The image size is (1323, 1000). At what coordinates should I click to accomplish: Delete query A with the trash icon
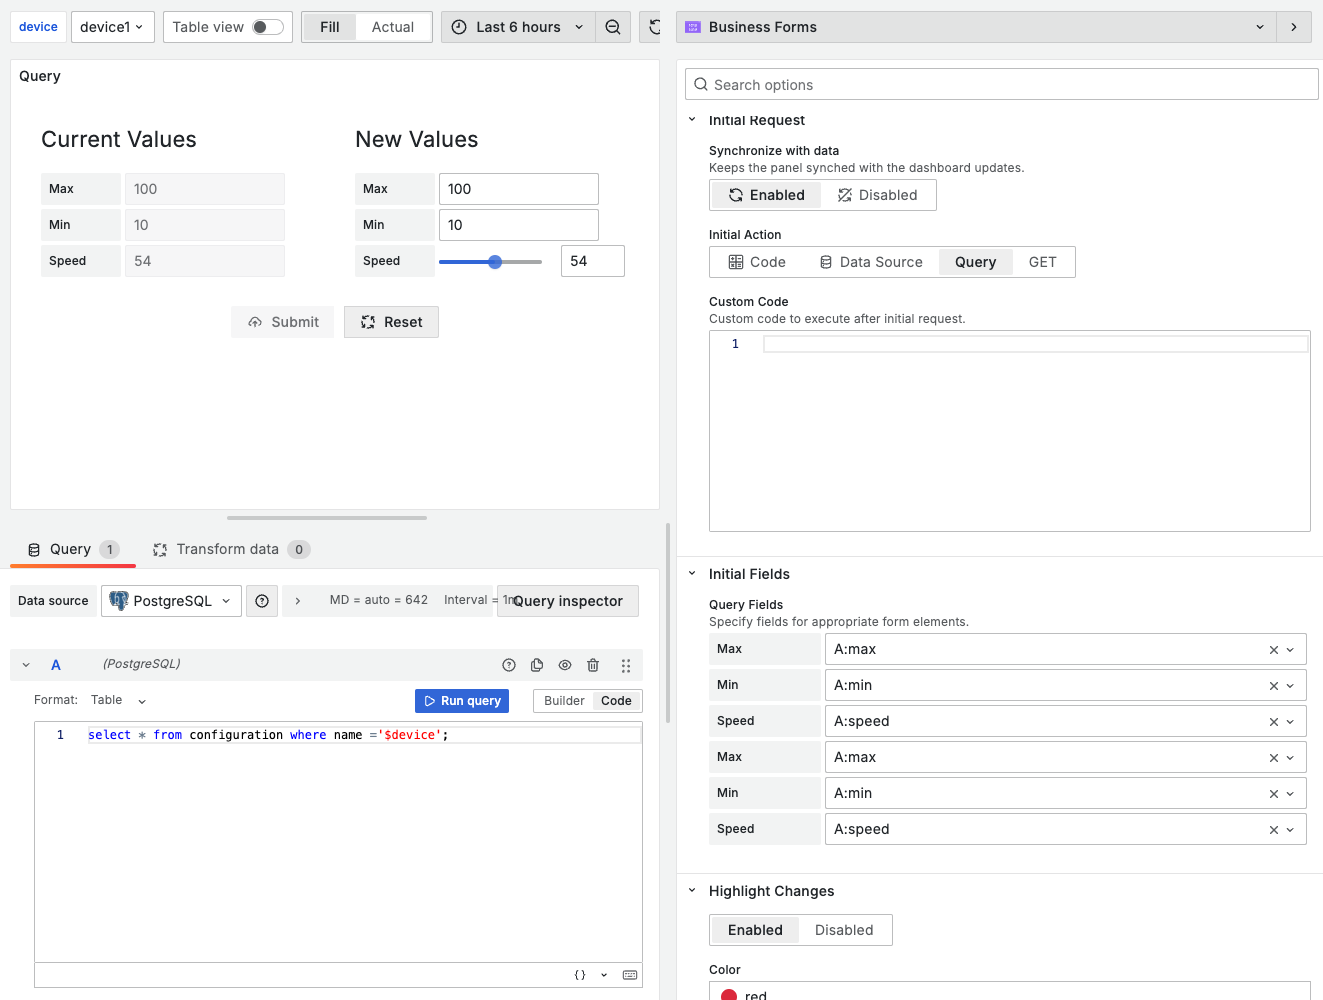pyautogui.click(x=593, y=664)
